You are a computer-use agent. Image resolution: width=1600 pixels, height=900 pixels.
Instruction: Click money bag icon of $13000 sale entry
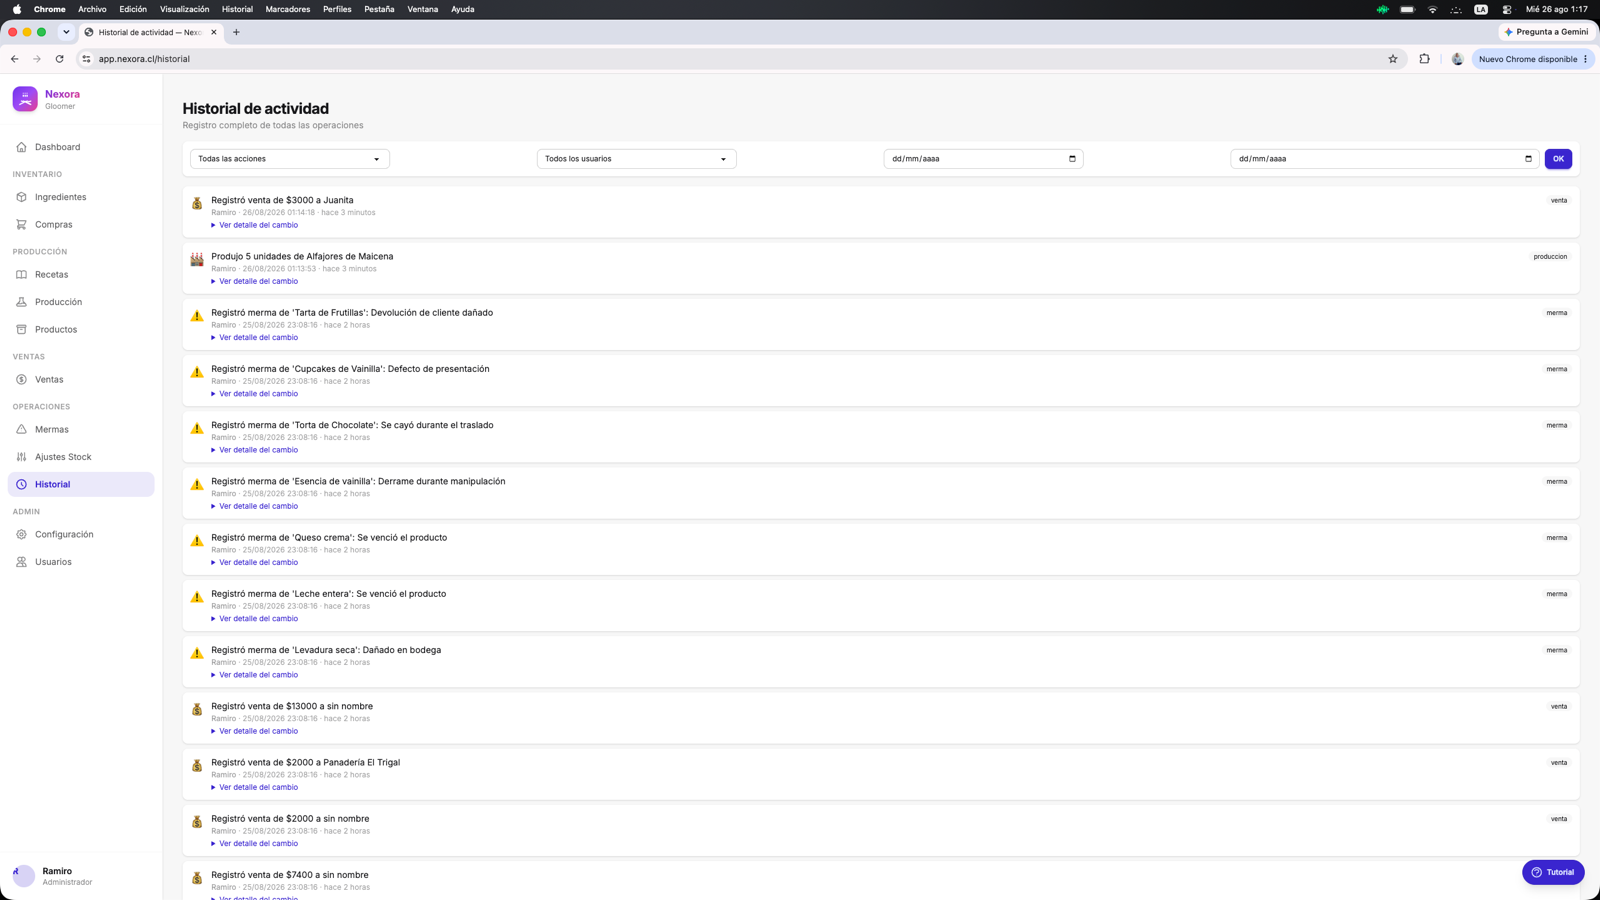click(197, 709)
